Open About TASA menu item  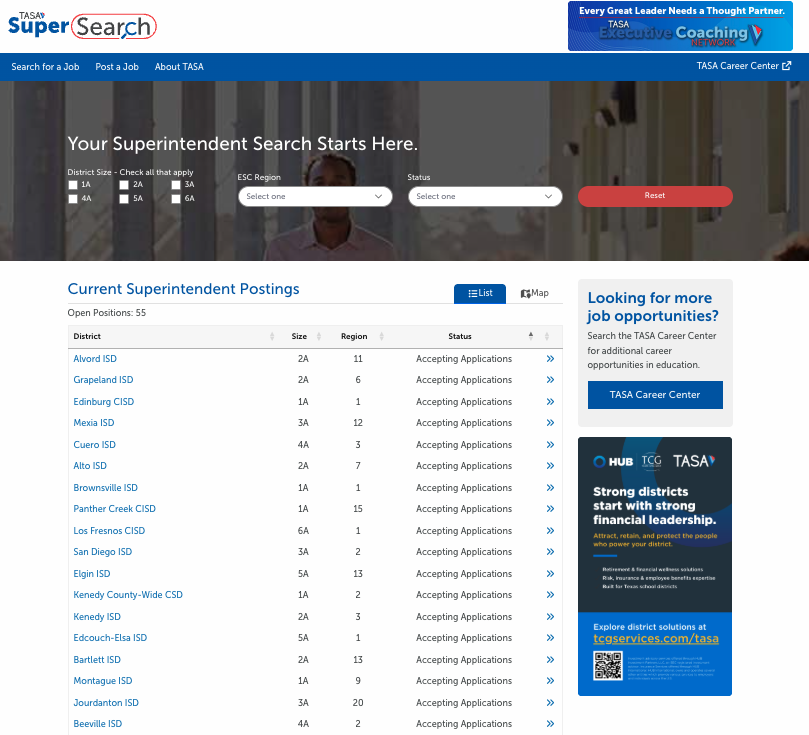[179, 67]
